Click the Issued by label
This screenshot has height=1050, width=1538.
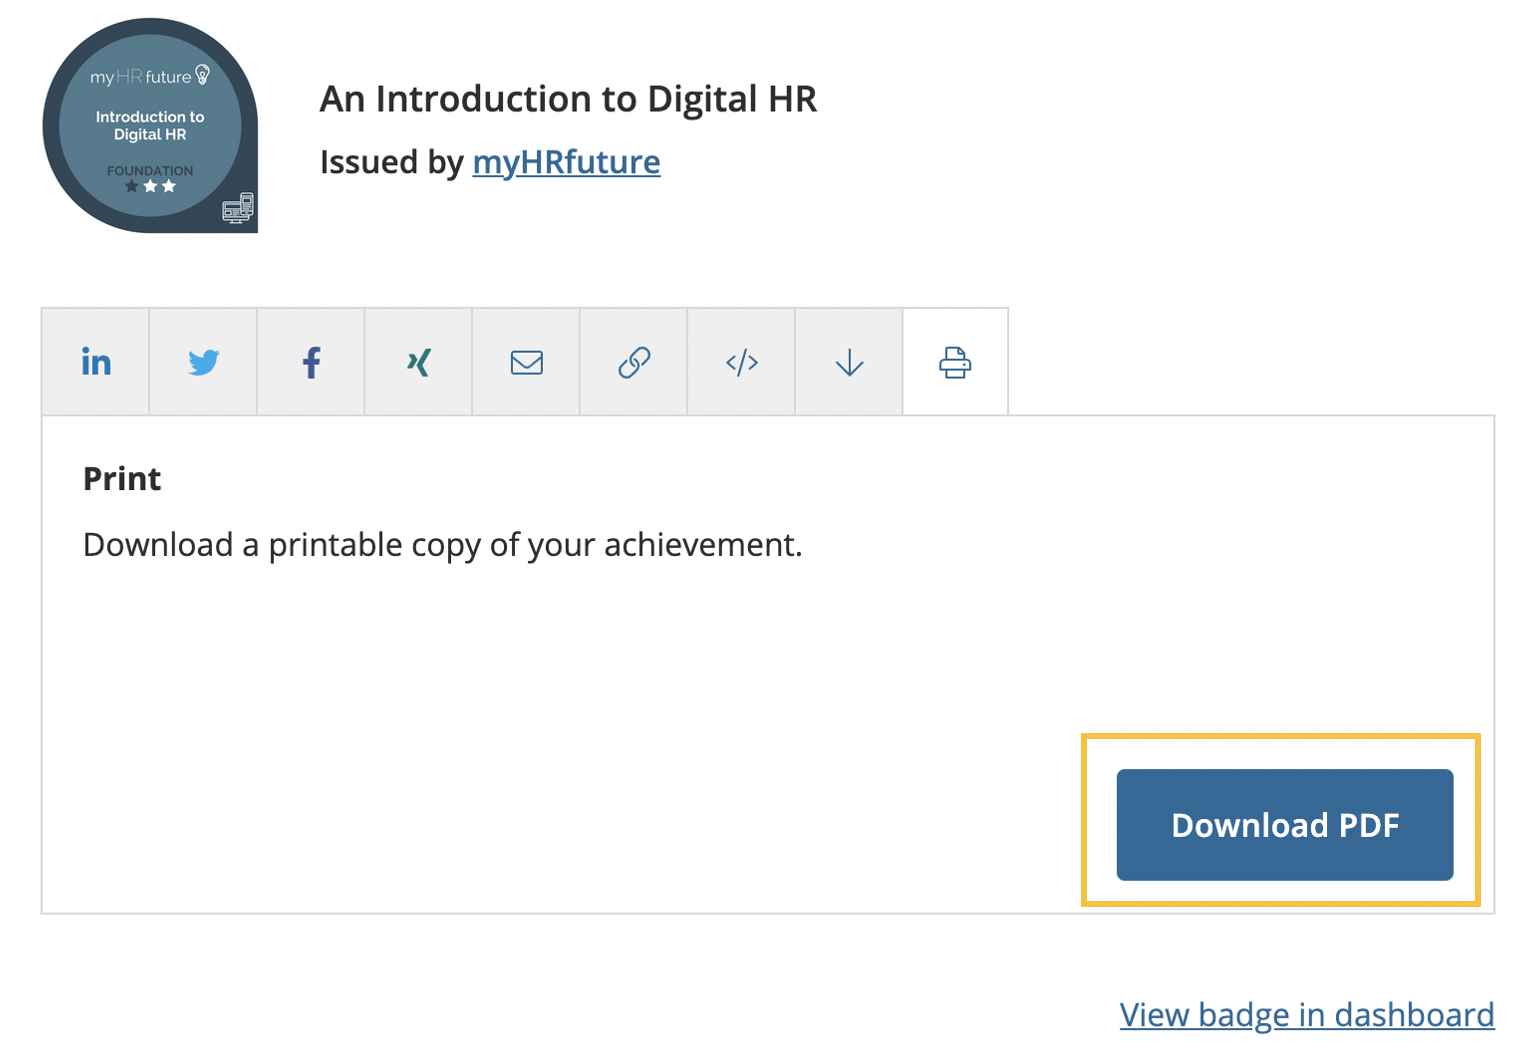coord(391,162)
